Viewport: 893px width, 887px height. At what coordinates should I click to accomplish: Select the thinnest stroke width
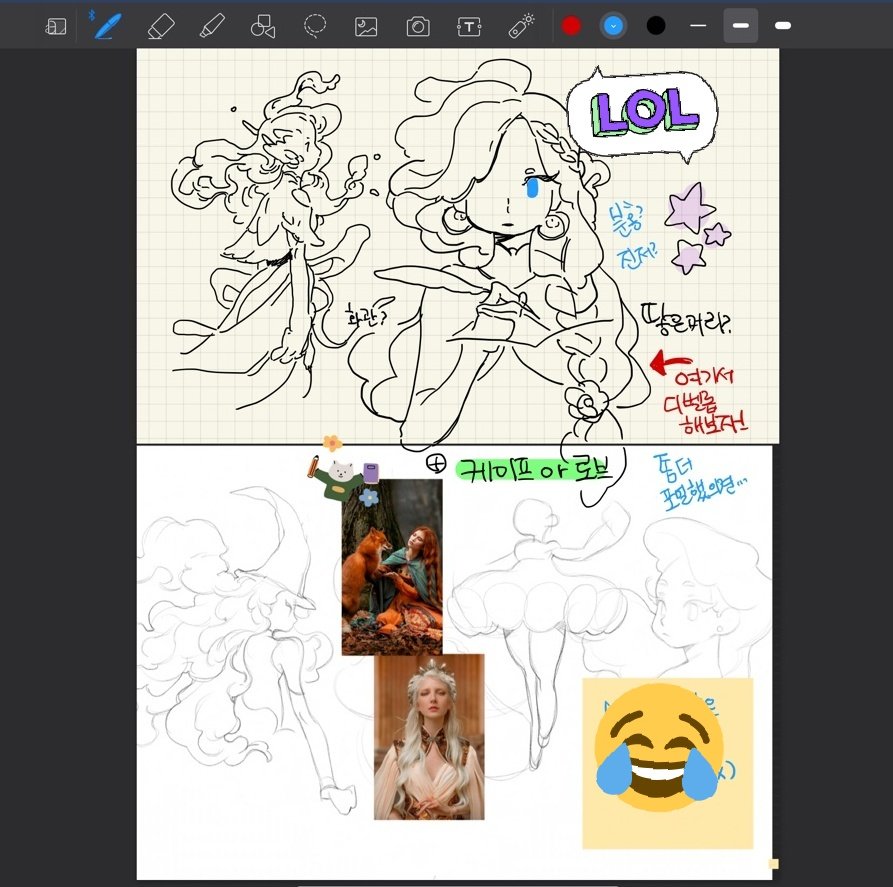coord(698,26)
